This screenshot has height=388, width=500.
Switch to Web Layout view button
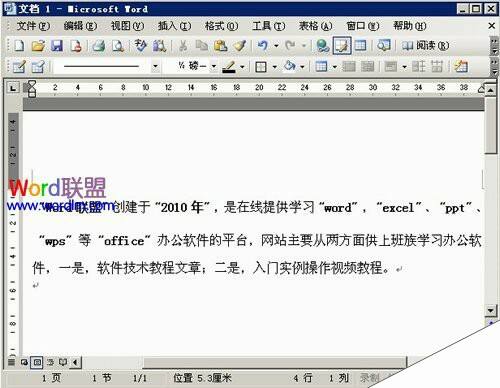click(x=24, y=362)
